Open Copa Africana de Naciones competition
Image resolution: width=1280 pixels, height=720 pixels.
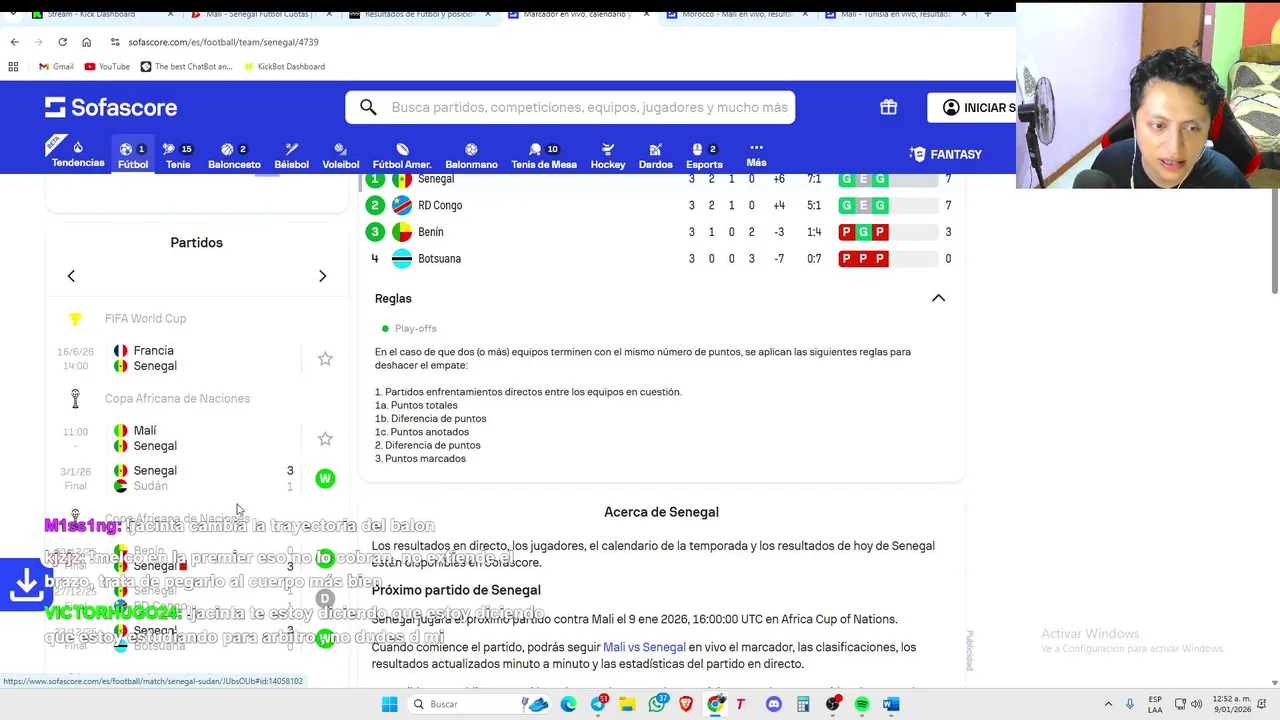[177, 398]
